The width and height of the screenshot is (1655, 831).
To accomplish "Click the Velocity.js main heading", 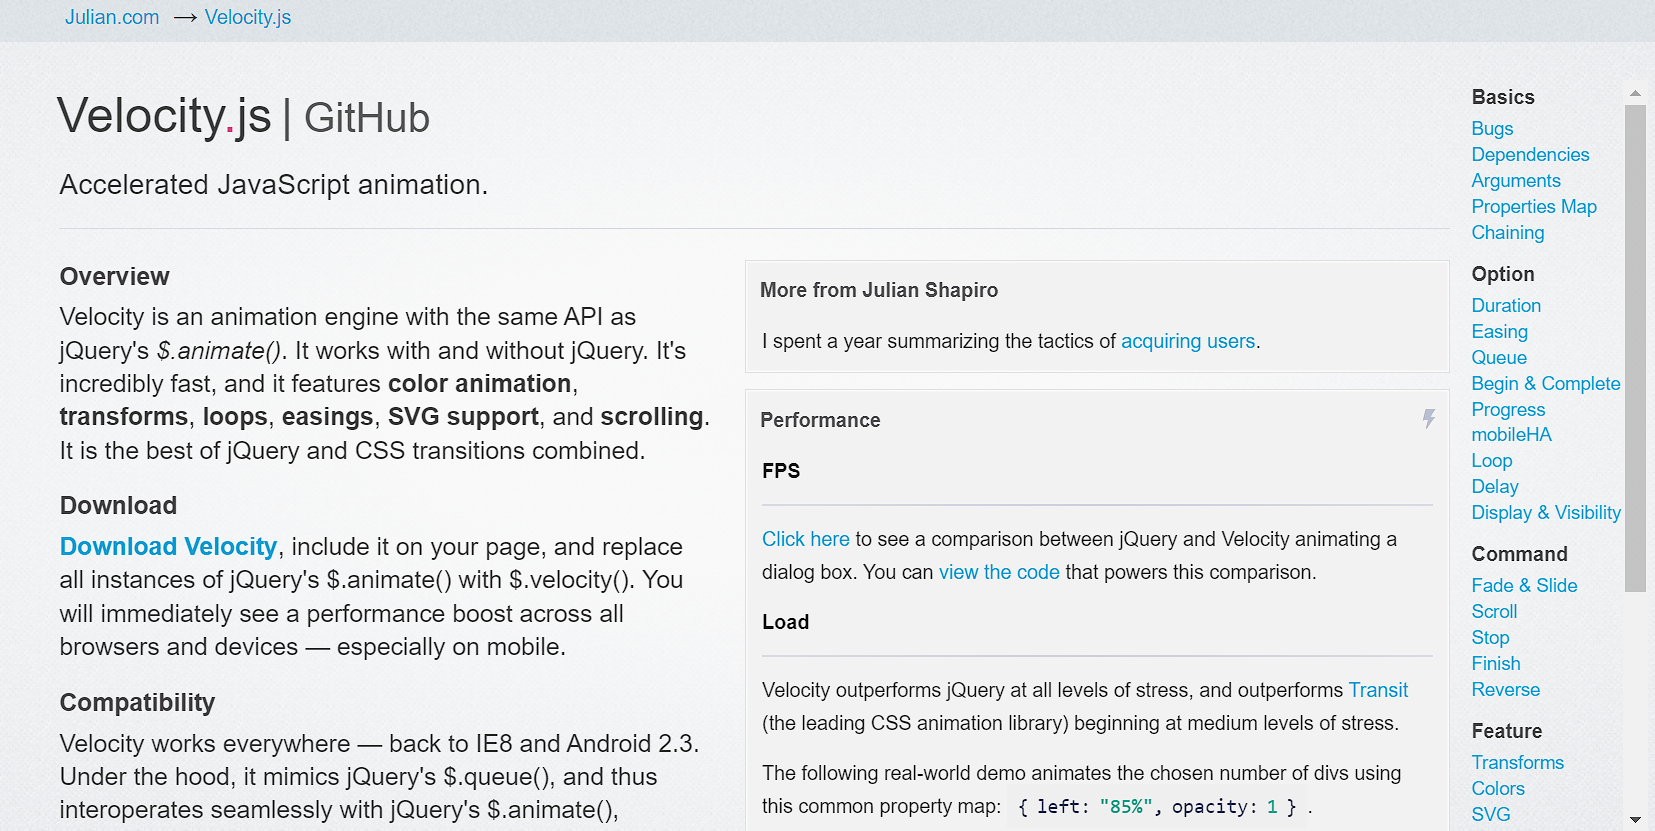I will 164,115.
